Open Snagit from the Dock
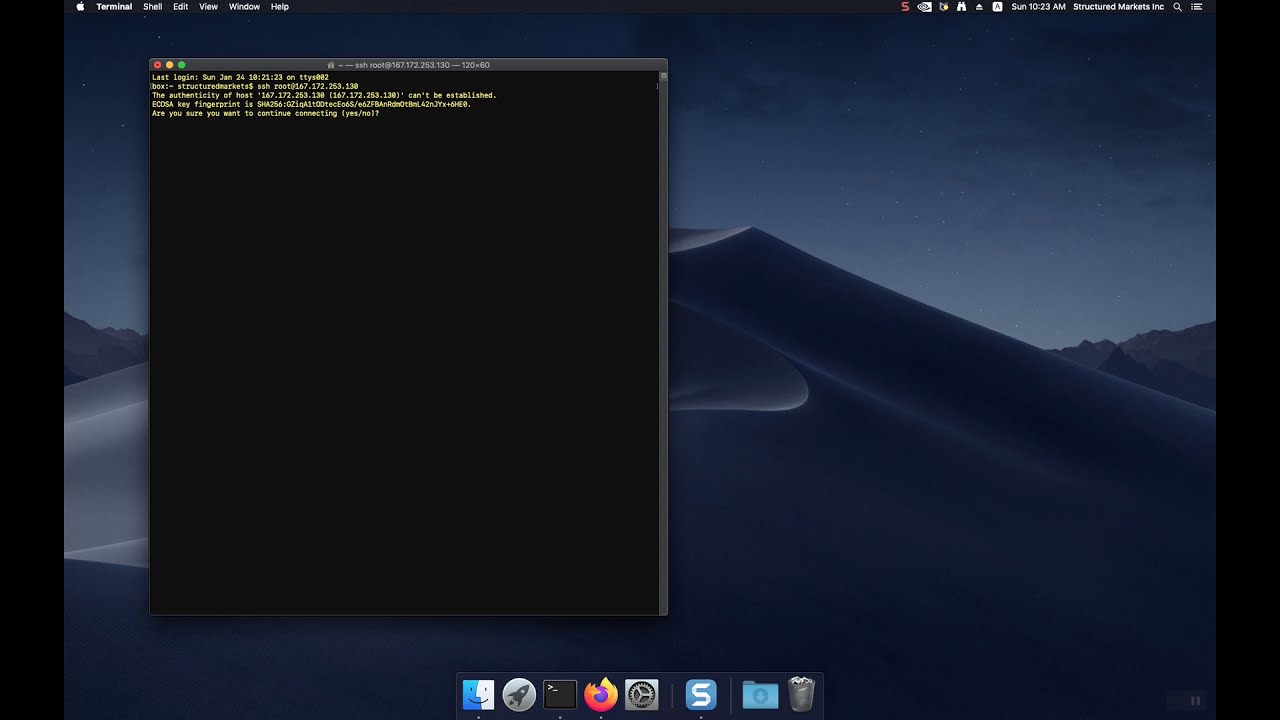Screen dimensions: 1280x720 coord(701,694)
